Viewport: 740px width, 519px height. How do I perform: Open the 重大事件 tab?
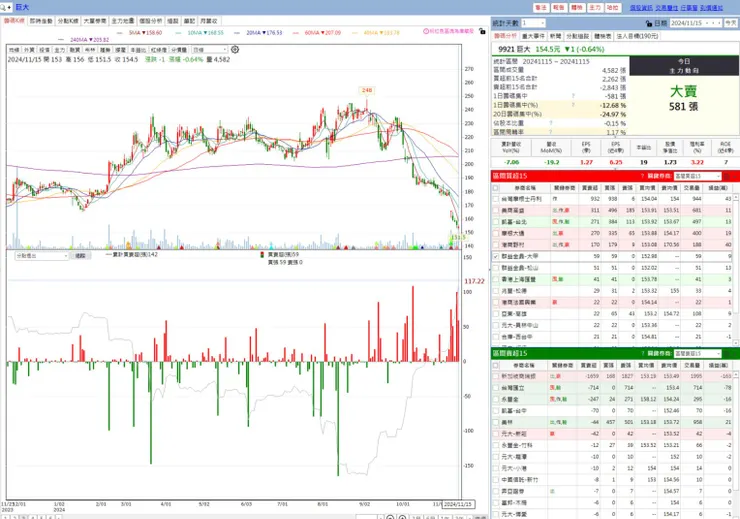pyautogui.click(x=534, y=36)
